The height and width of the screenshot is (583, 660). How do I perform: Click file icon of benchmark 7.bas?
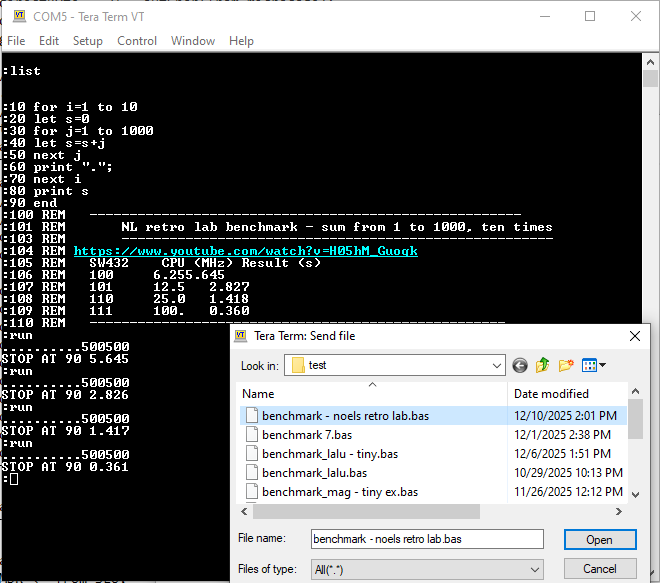click(x=251, y=435)
